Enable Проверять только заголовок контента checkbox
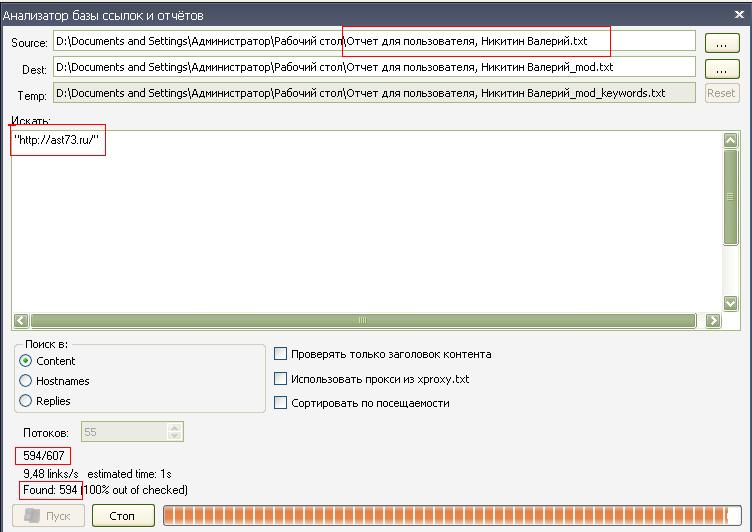752x532 pixels. point(280,354)
